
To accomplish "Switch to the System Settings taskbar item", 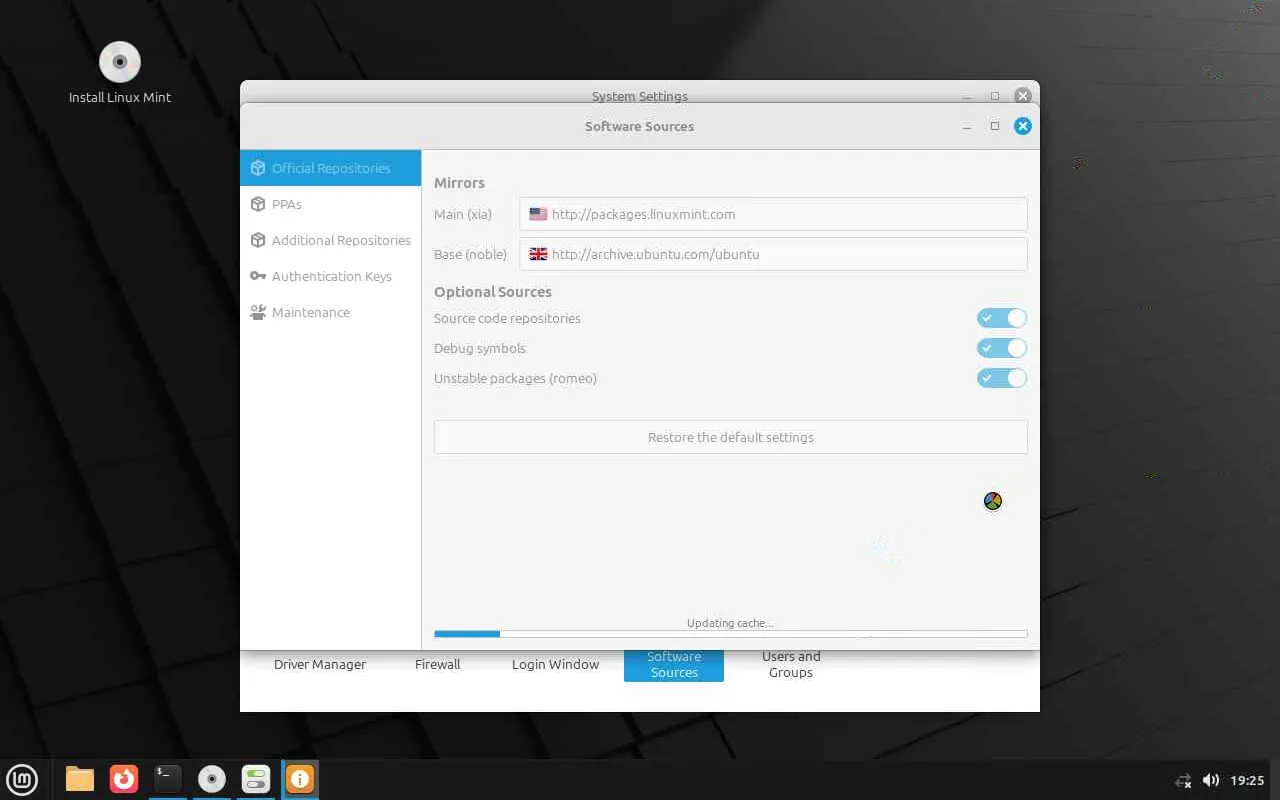I will [256, 779].
